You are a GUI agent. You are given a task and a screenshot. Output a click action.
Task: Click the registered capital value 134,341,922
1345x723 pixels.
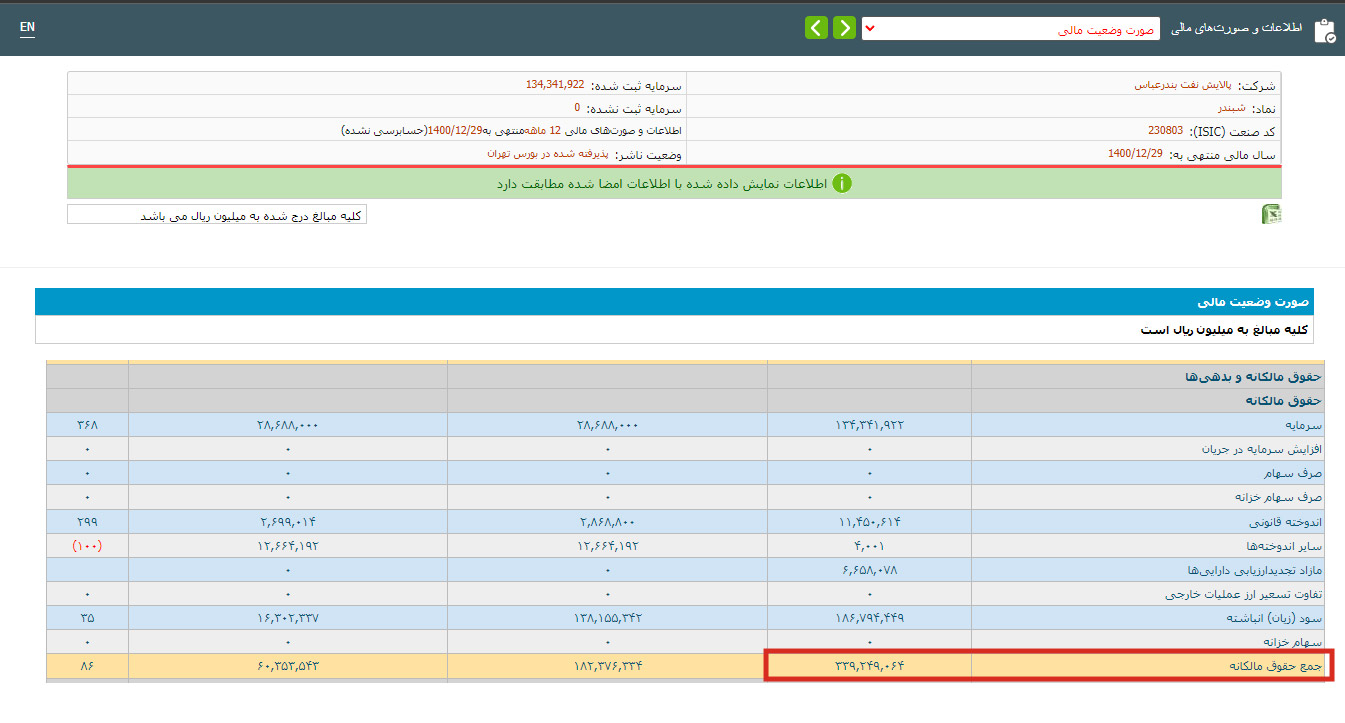click(555, 85)
